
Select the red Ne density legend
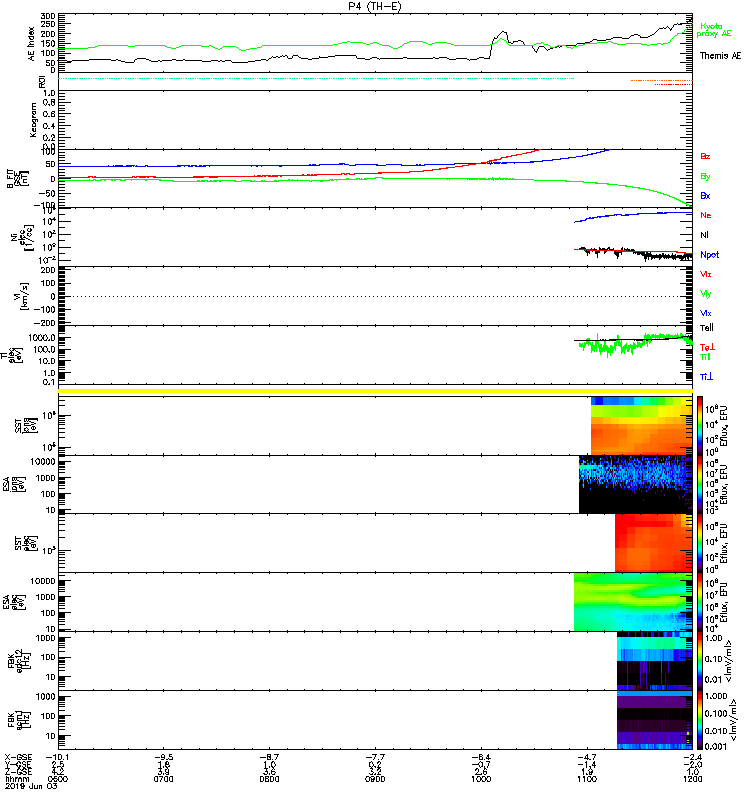pyautogui.click(x=706, y=215)
